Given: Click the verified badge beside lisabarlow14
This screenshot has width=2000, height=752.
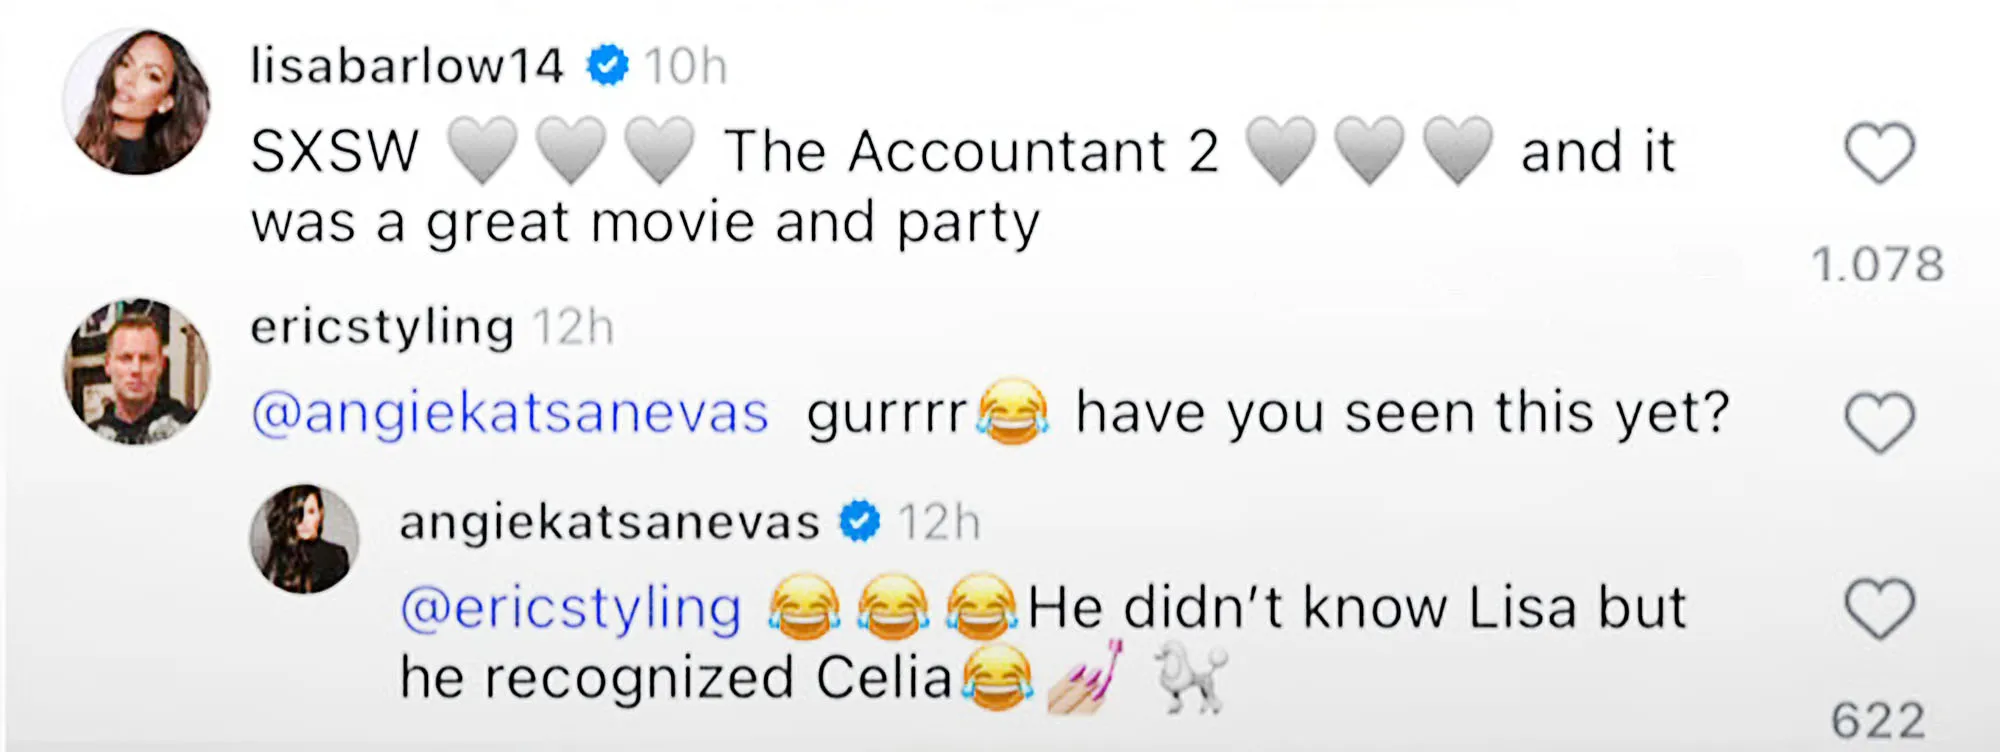Looking at the screenshot, I should tap(607, 66).
